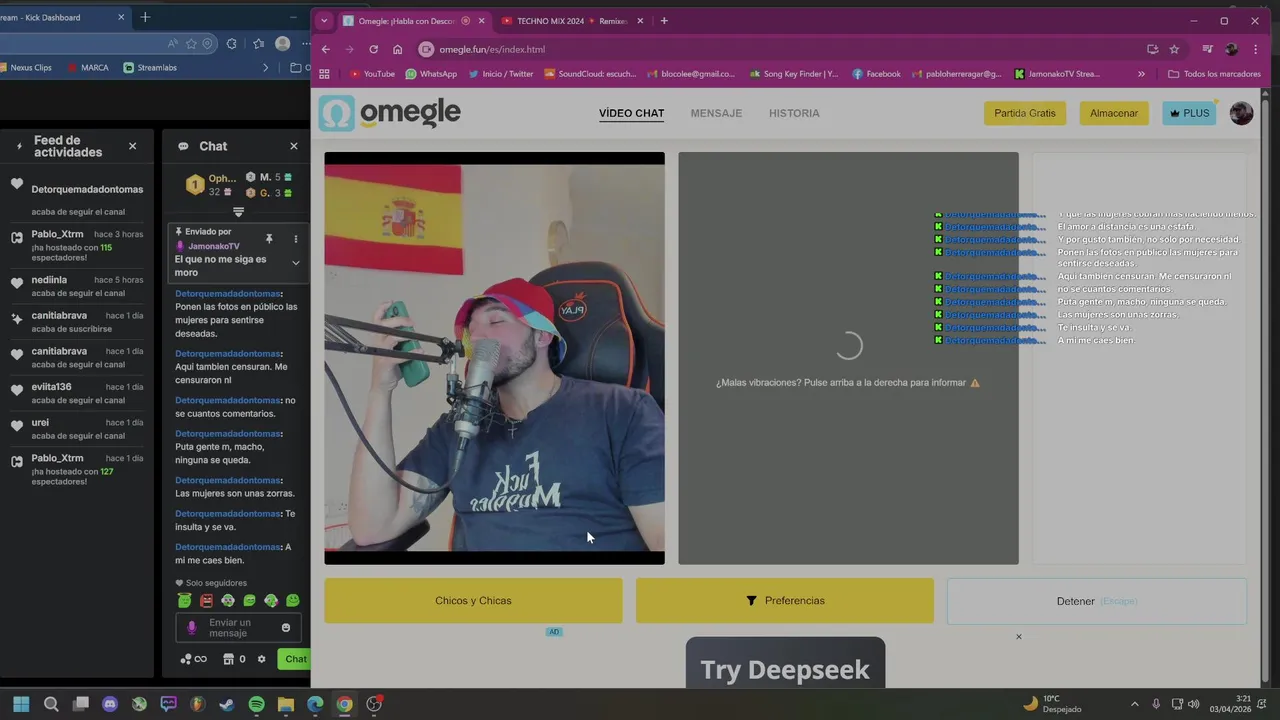Open Preferencias filter options

[785, 600]
